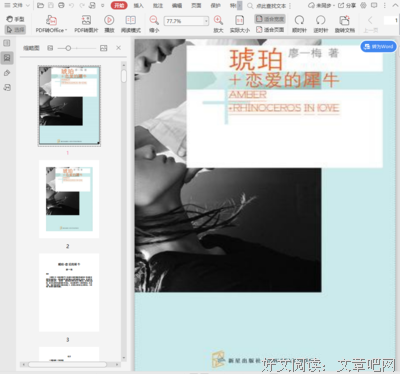Click the 分享 share button
The width and height of the screenshot is (400, 374).
tap(347, 5)
